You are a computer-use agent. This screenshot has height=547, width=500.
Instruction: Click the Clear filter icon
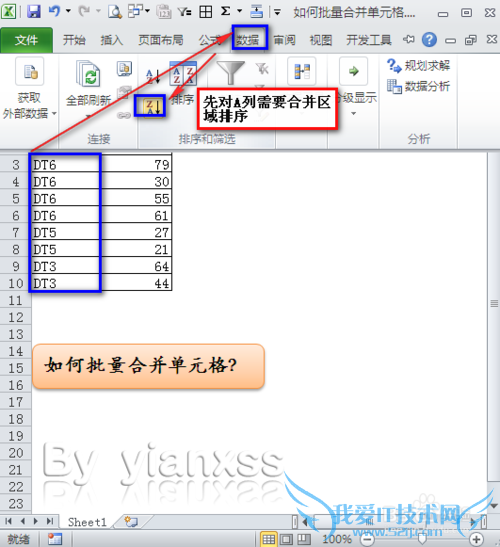click(262, 69)
